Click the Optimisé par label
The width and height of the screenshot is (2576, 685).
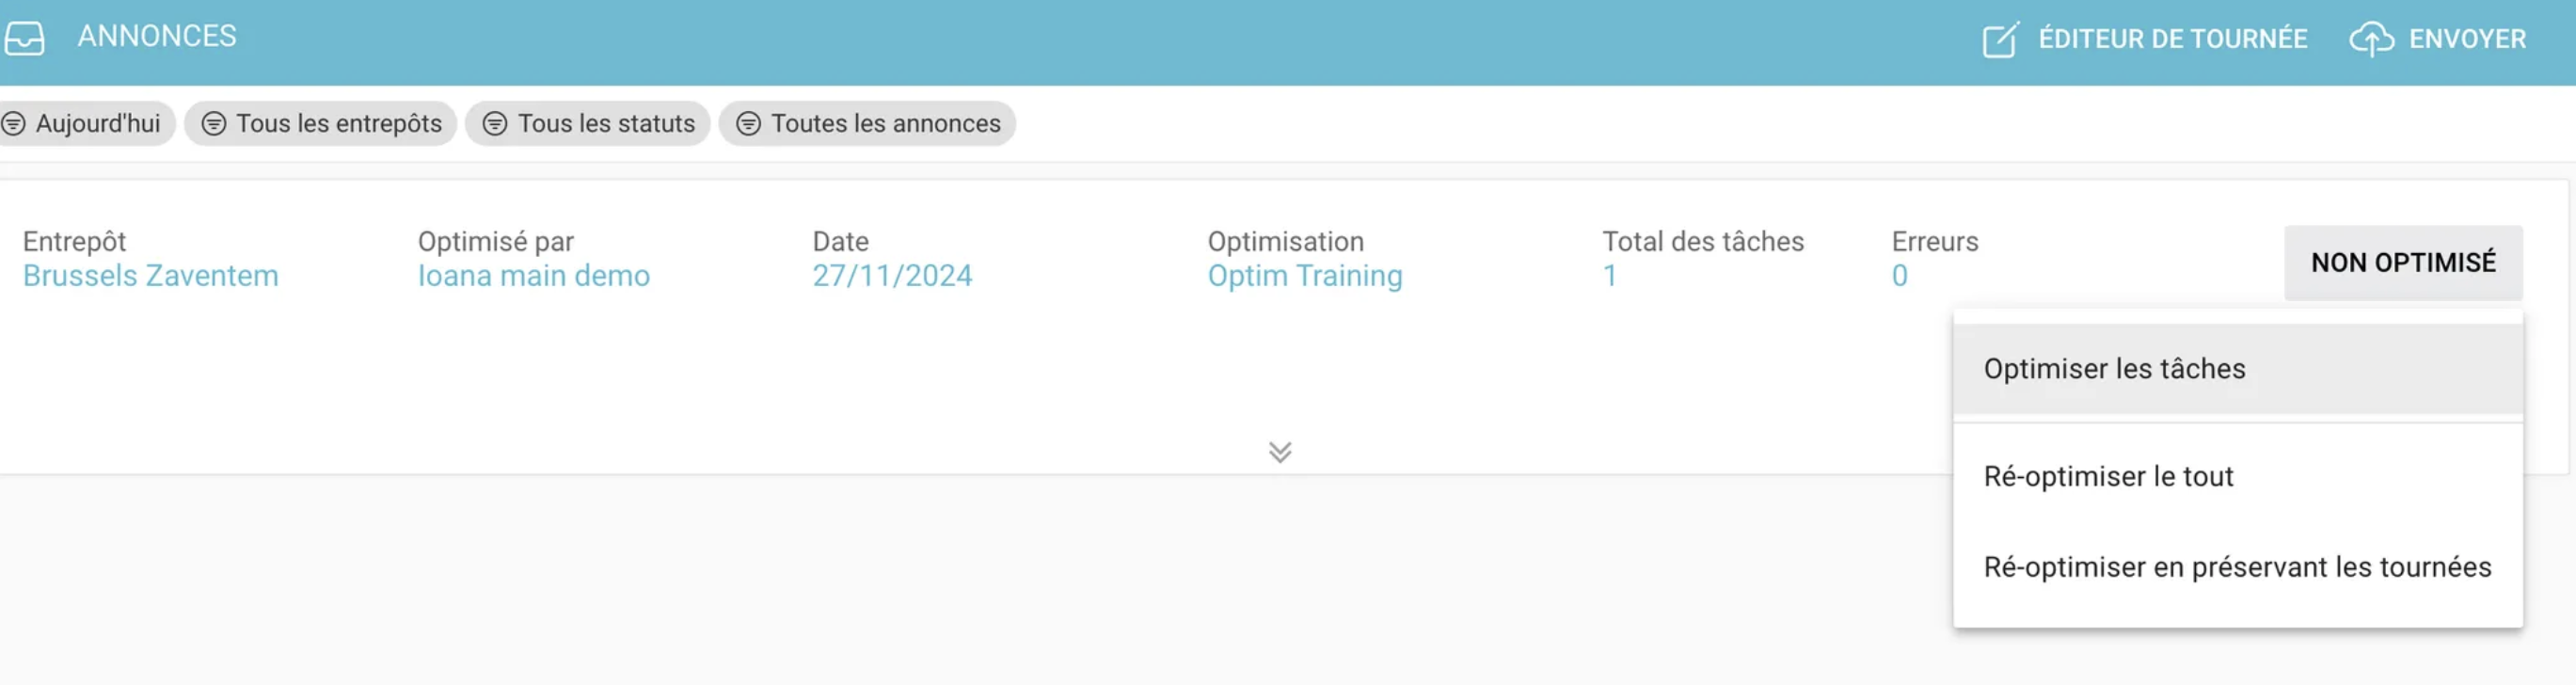coord(496,241)
